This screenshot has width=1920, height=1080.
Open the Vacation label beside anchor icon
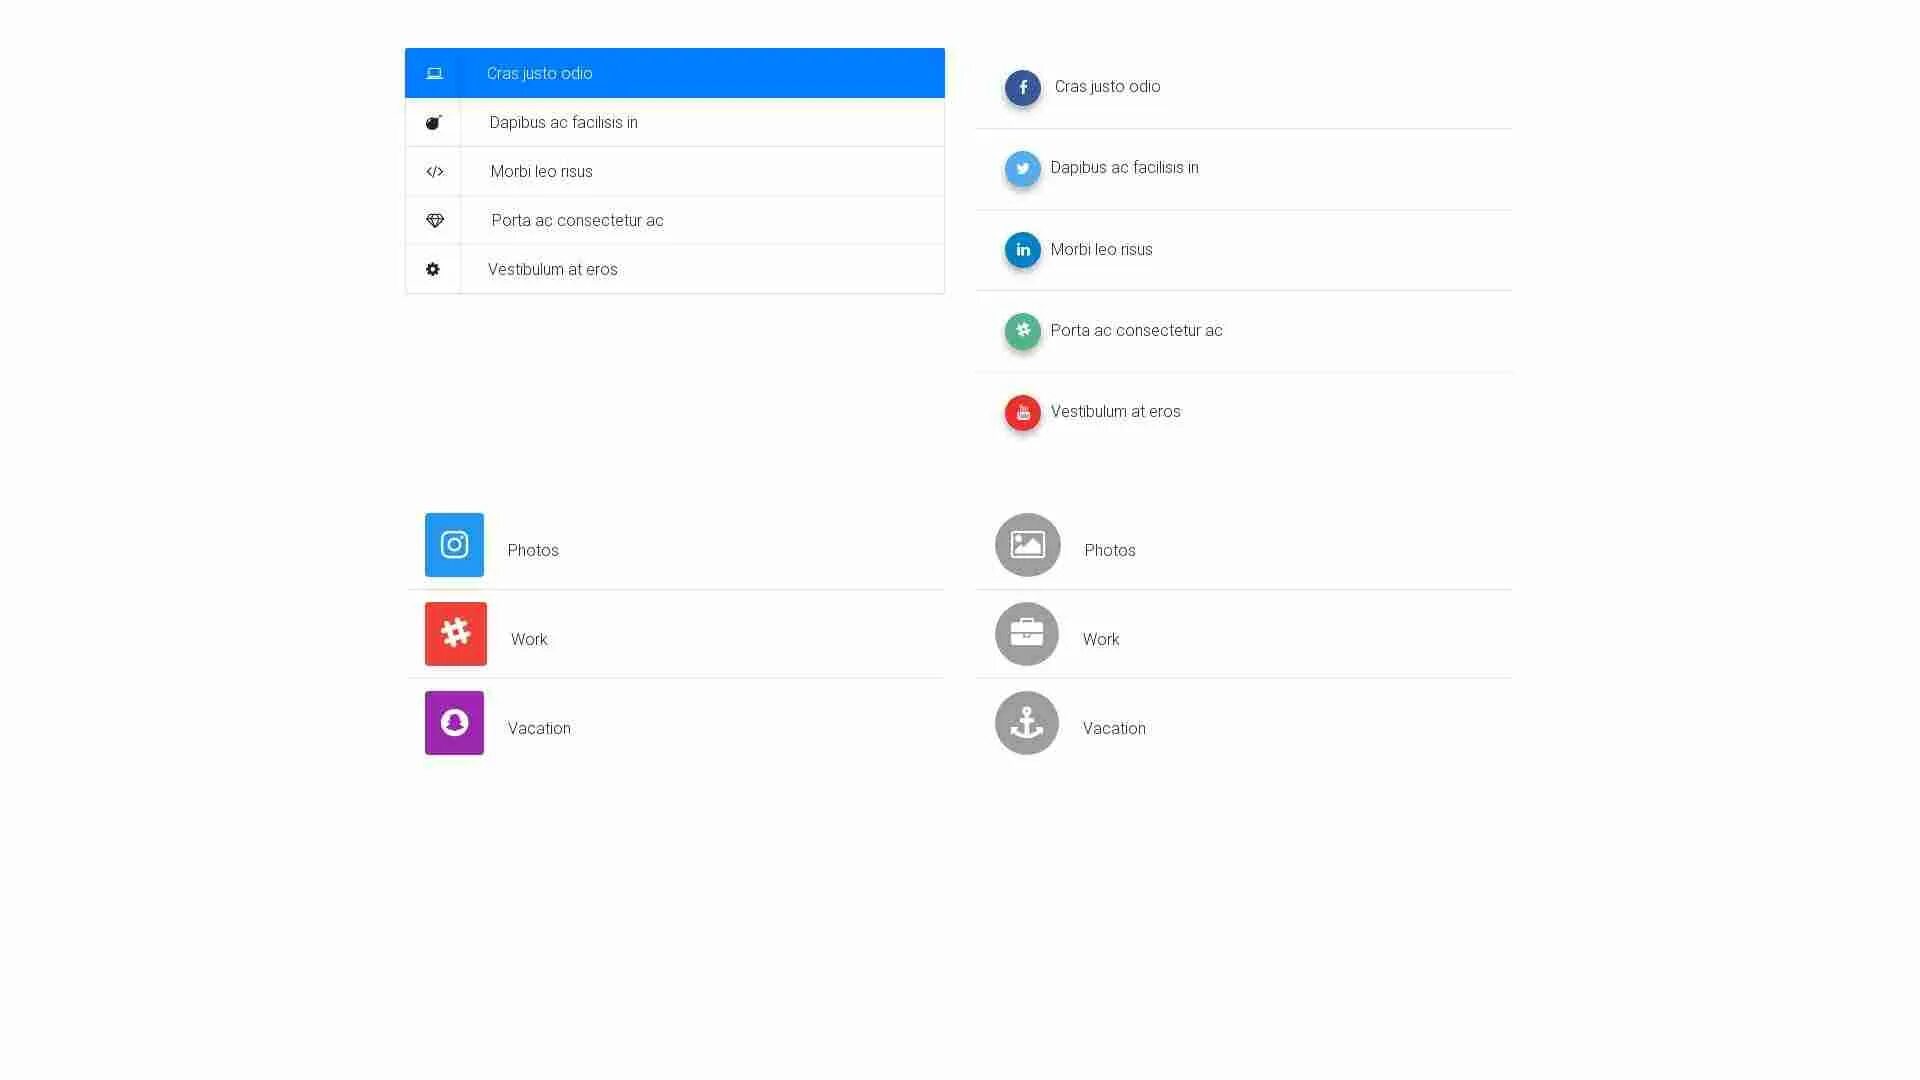tap(1114, 728)
